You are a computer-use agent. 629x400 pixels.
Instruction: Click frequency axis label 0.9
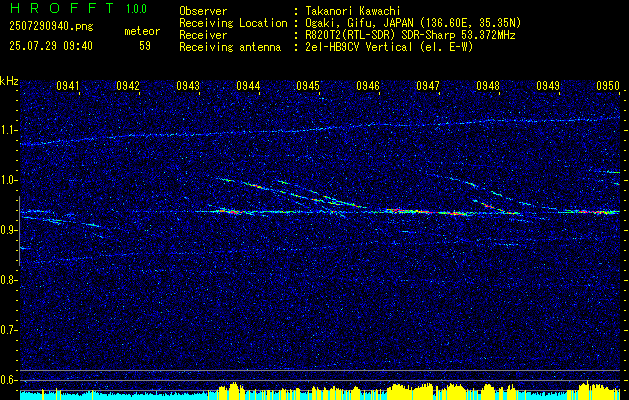click(8, 230)
